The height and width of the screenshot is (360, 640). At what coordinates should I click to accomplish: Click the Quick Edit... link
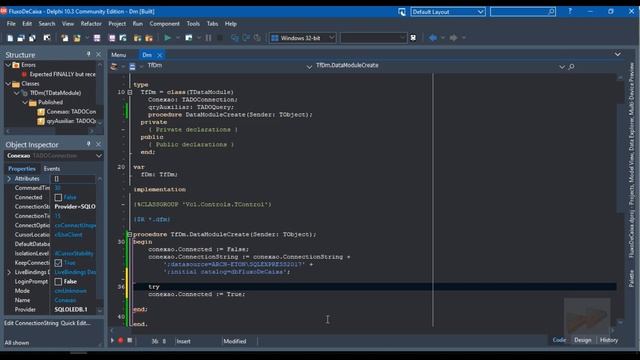pyautogui.click(x=76, y=323)
